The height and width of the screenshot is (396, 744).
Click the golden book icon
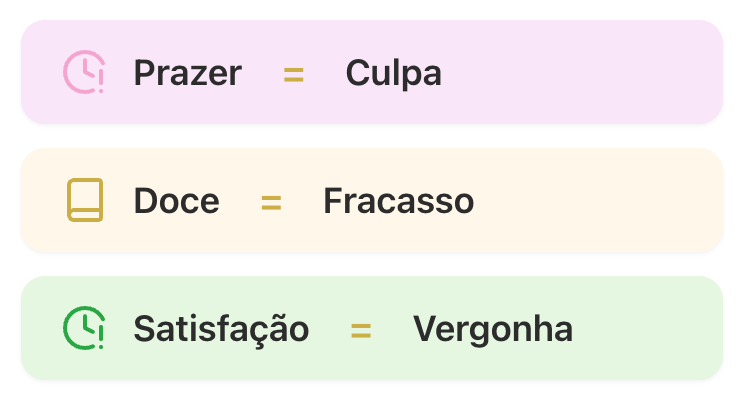point(85,200)
